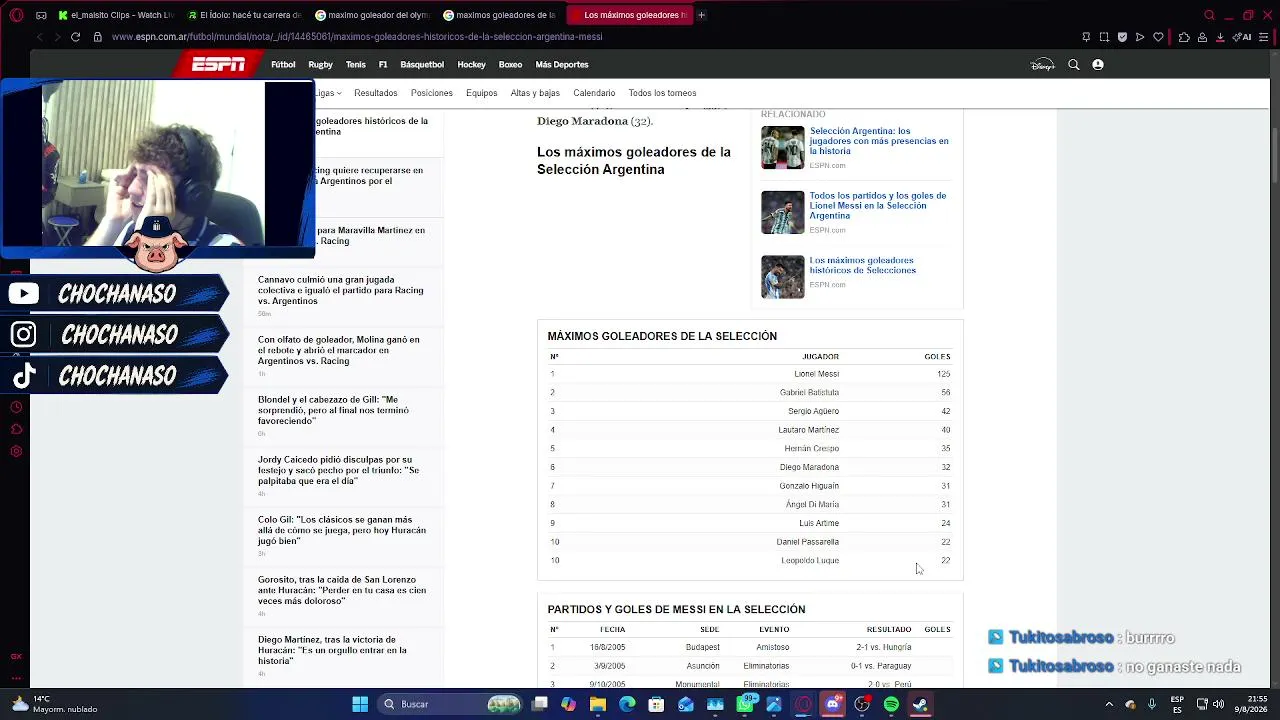Open WhatsApp from the taskbar
The height and width of the screenshot is (720, 1280).
745,704
